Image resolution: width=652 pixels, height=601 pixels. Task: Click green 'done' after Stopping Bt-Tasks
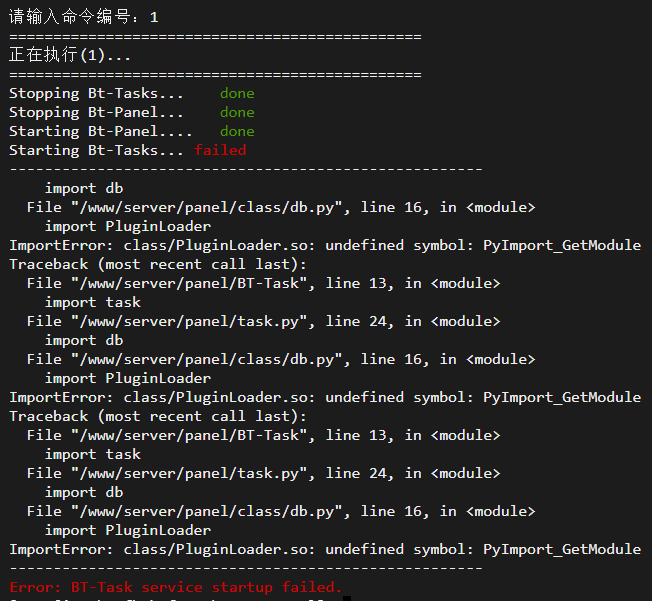pyautogui.click(x=237, y=93)
